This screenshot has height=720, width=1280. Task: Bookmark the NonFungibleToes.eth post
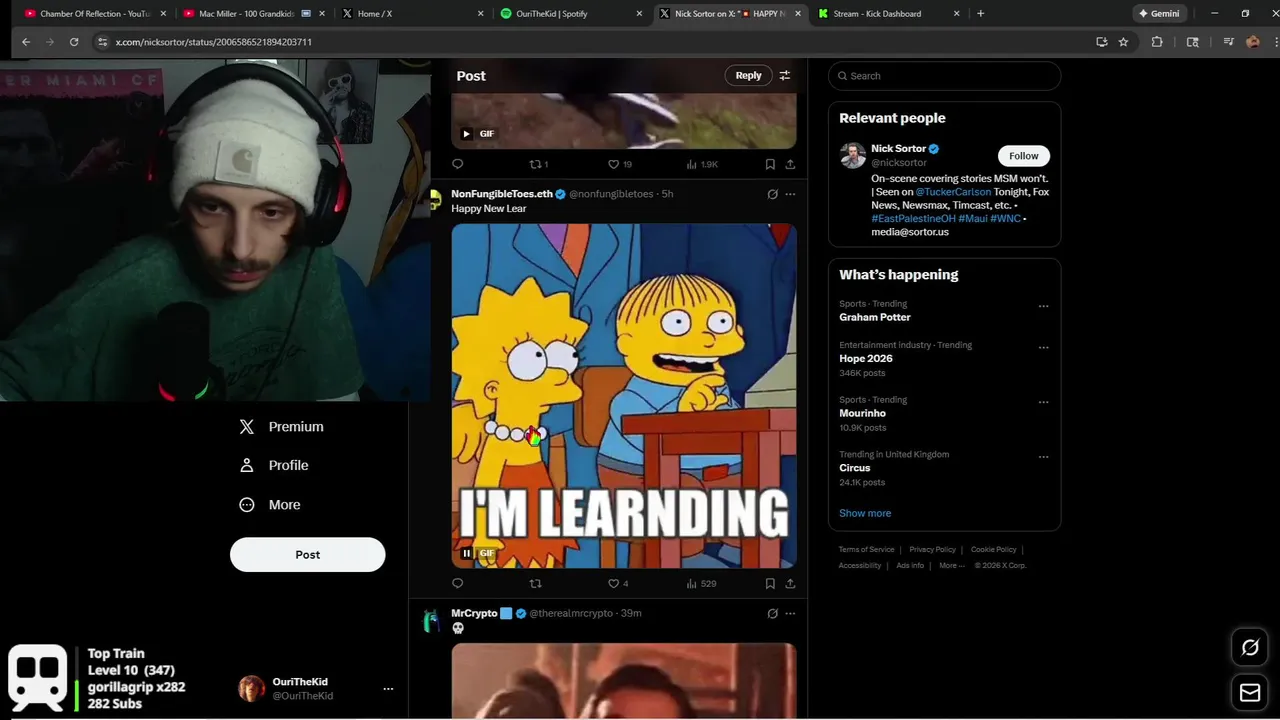770,583
